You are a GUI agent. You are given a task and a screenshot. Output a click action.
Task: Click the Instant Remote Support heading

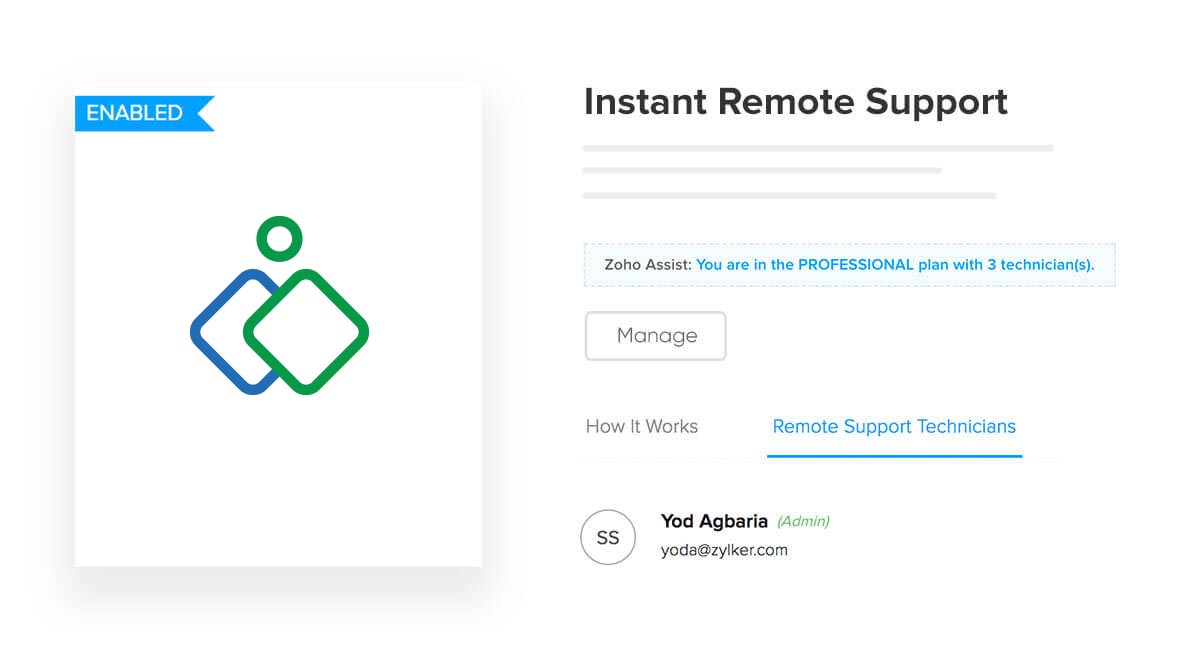coord(795,102)
